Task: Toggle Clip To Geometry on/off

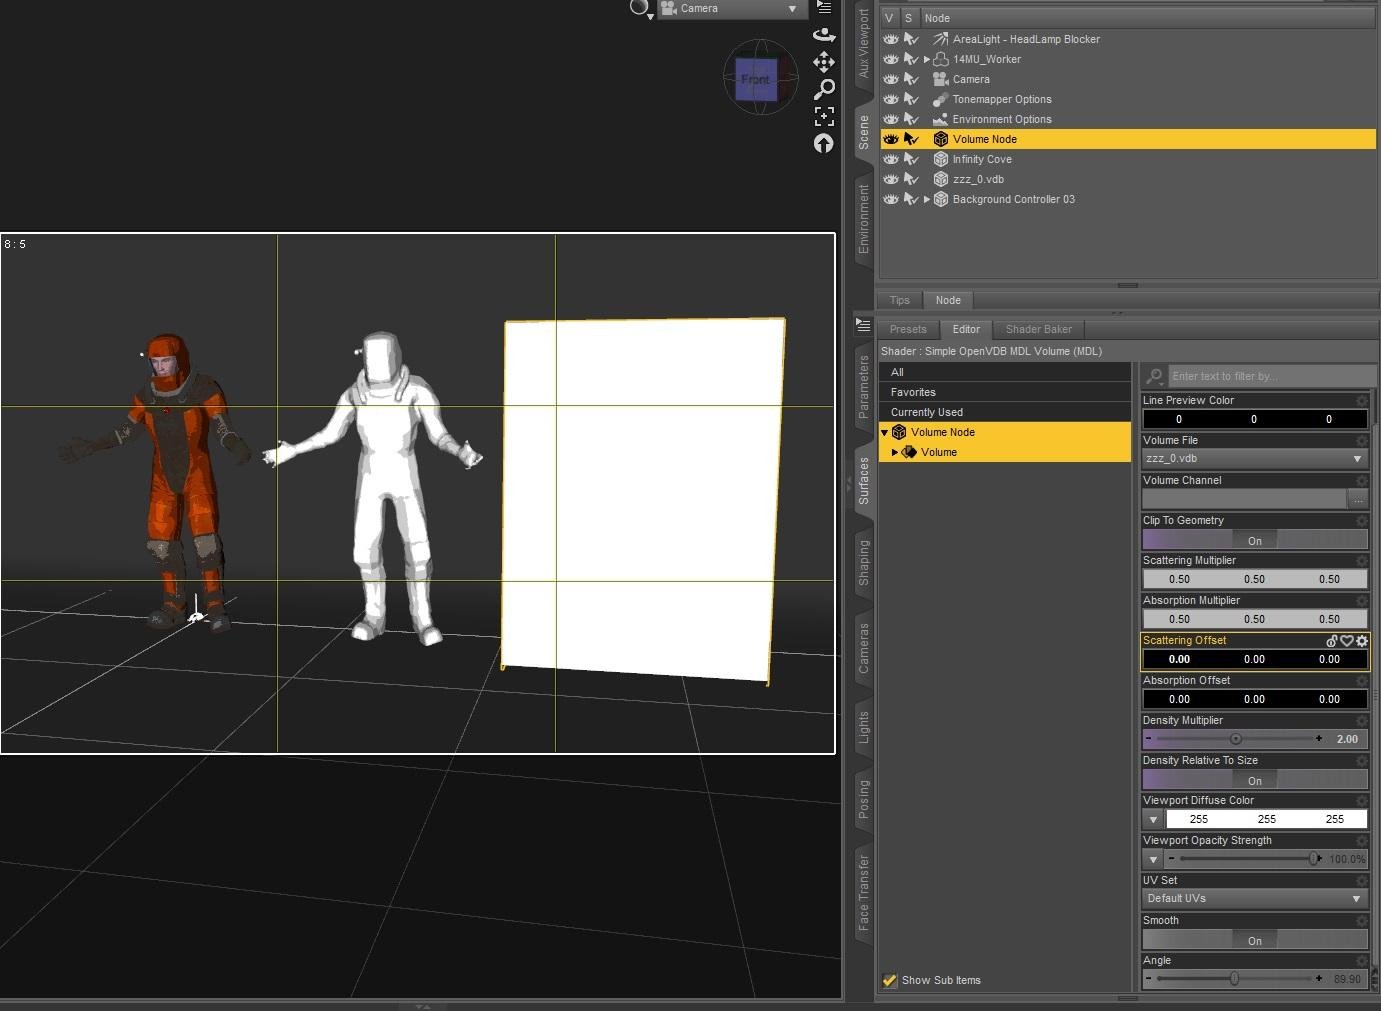Action: pyautogui.click(x=1254, y=540)
